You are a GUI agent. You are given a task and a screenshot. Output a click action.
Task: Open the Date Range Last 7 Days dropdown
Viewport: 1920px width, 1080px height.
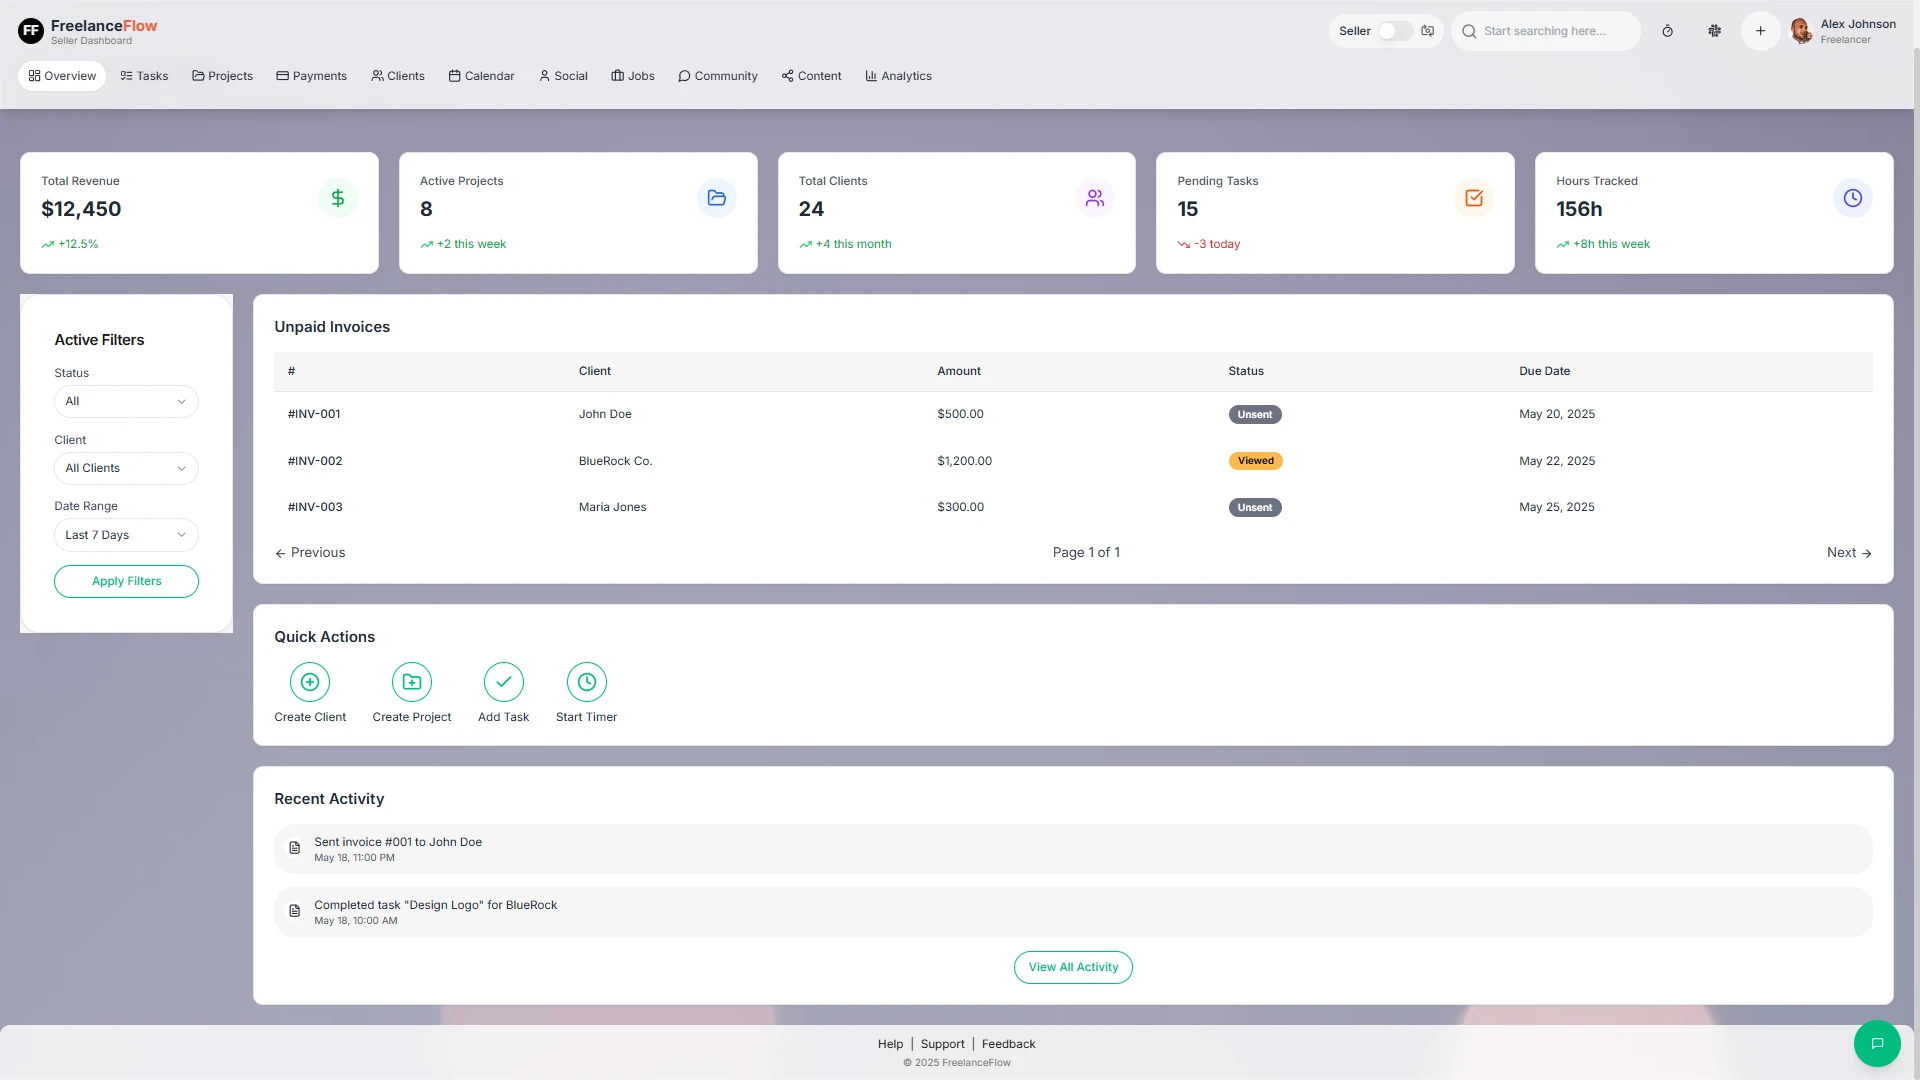pyautogui.click(x=126, y=535)
